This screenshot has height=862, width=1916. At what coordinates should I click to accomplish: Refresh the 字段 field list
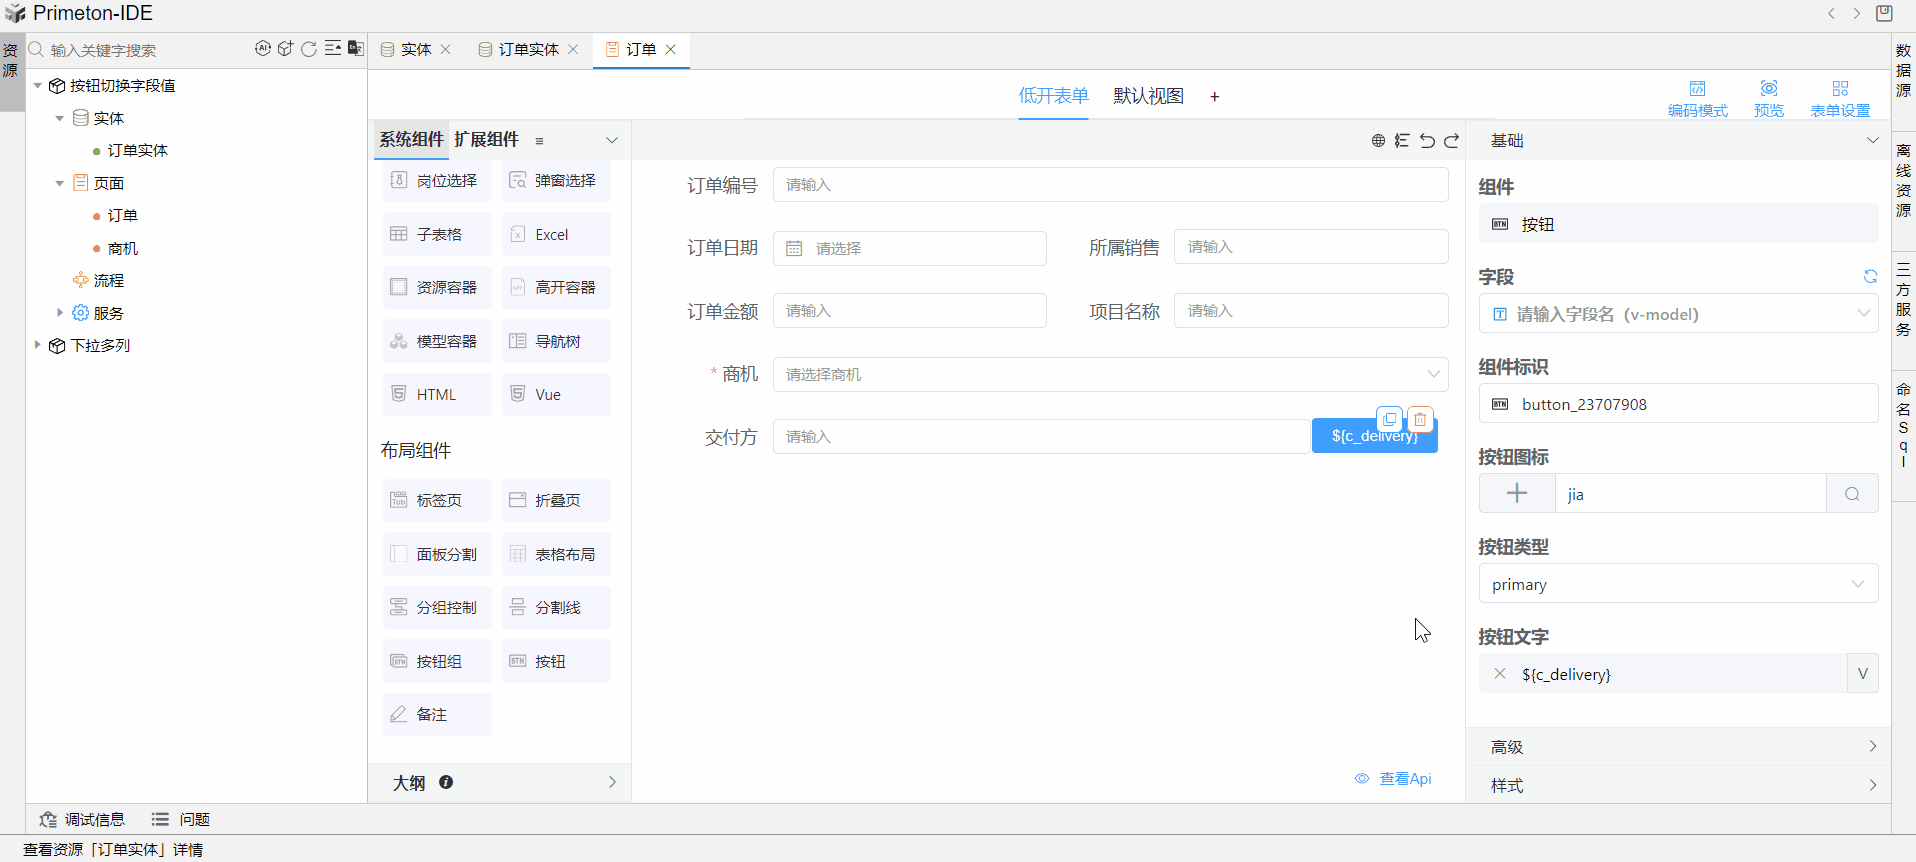click(x=1869, y=277)
